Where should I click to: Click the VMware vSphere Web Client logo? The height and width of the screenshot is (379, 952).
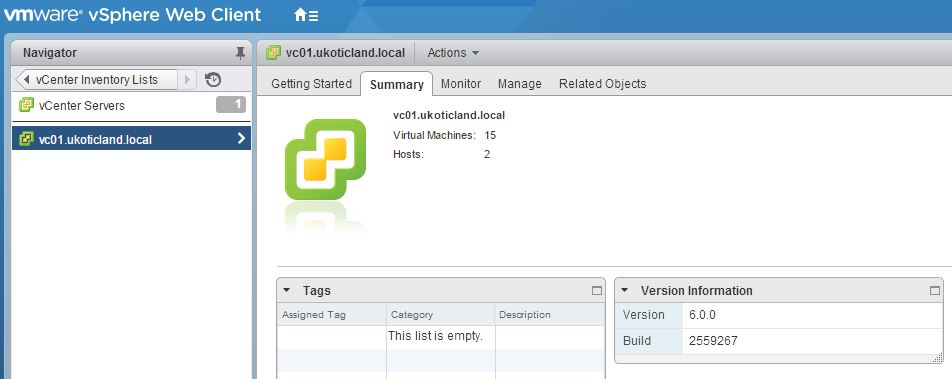tap(132, 15)
